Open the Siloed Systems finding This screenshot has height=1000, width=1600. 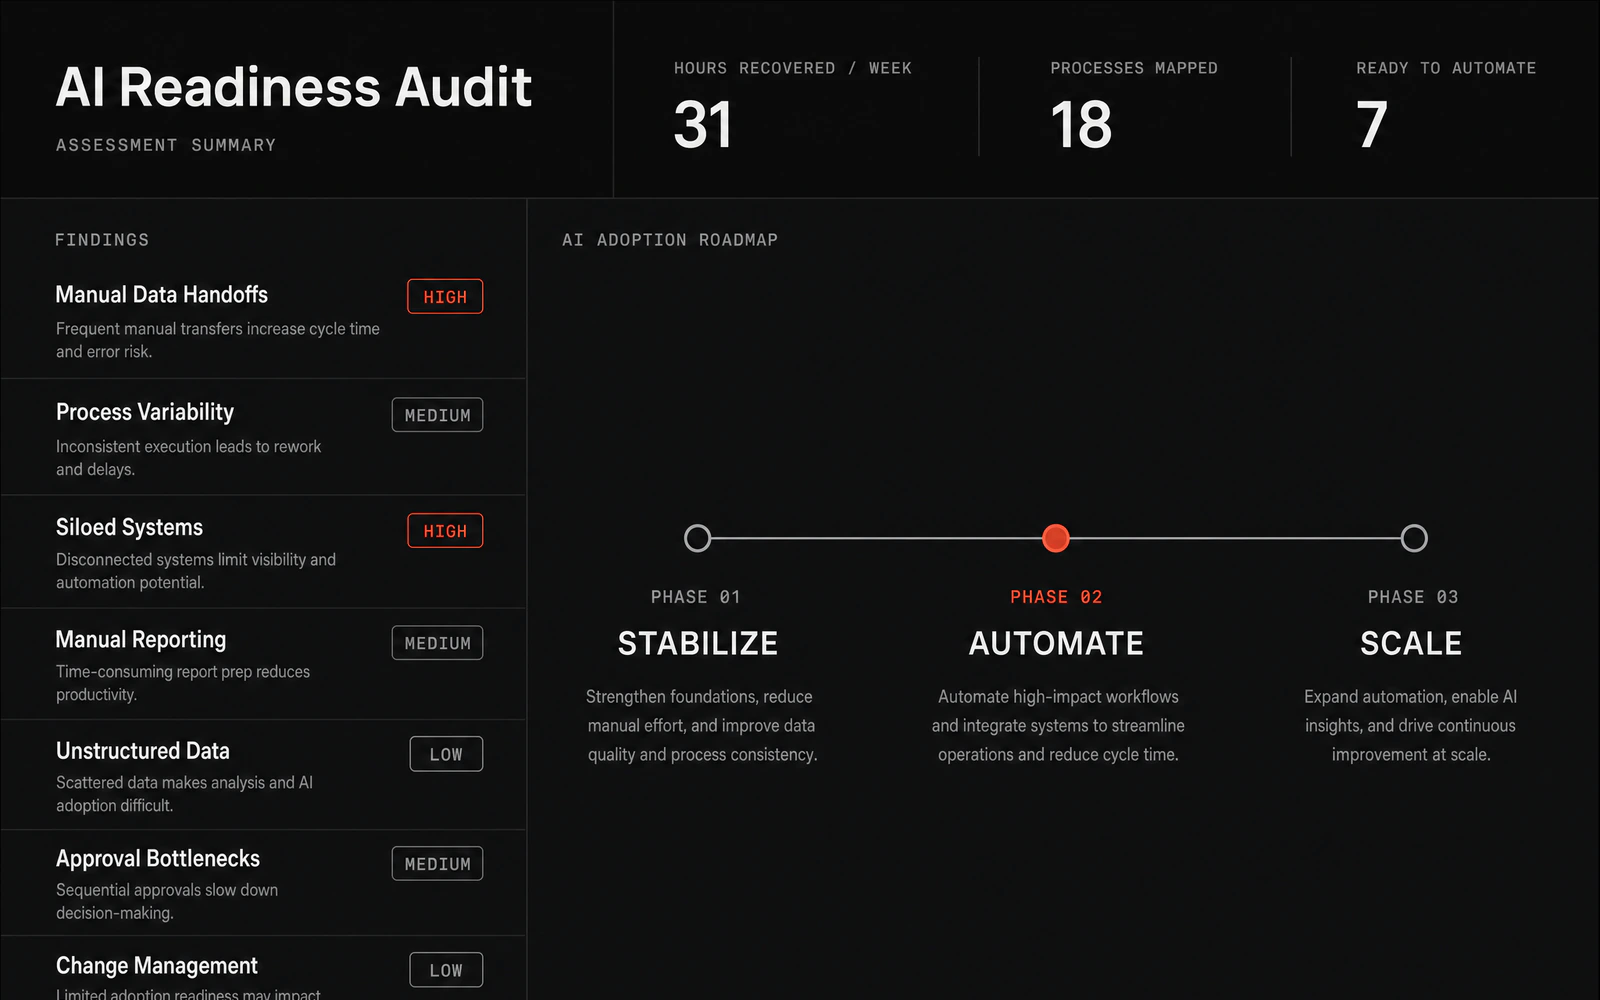coord(264,552)
